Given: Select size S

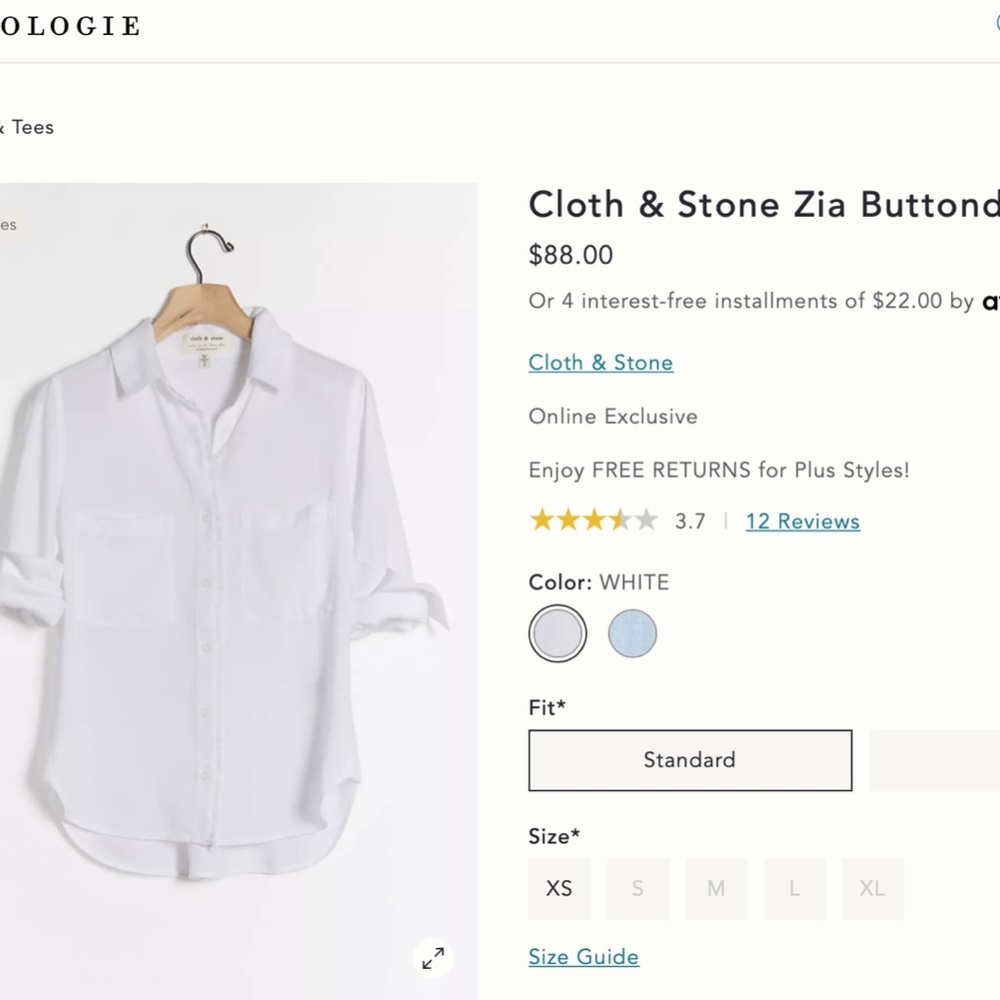Looking at the screenshot, I should (637, 888).
